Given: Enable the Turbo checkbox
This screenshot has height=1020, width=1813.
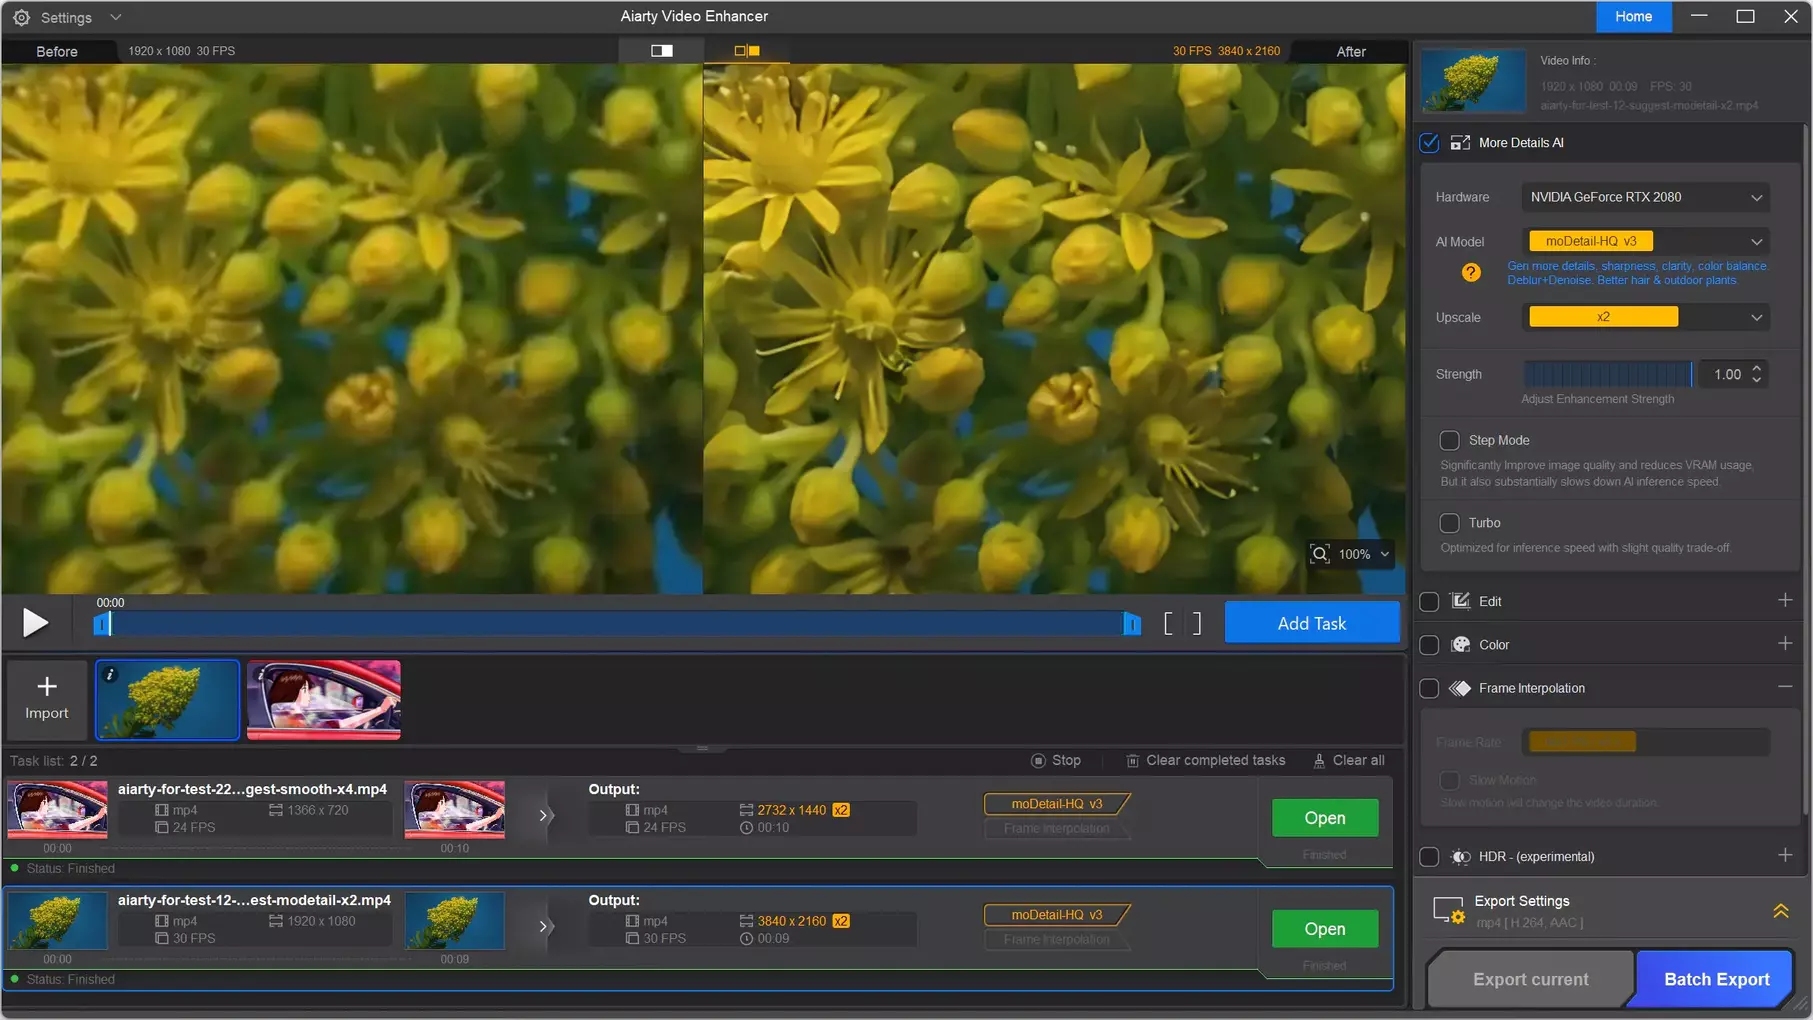Looking at the screenshot, I should [x=1449, y=523].
